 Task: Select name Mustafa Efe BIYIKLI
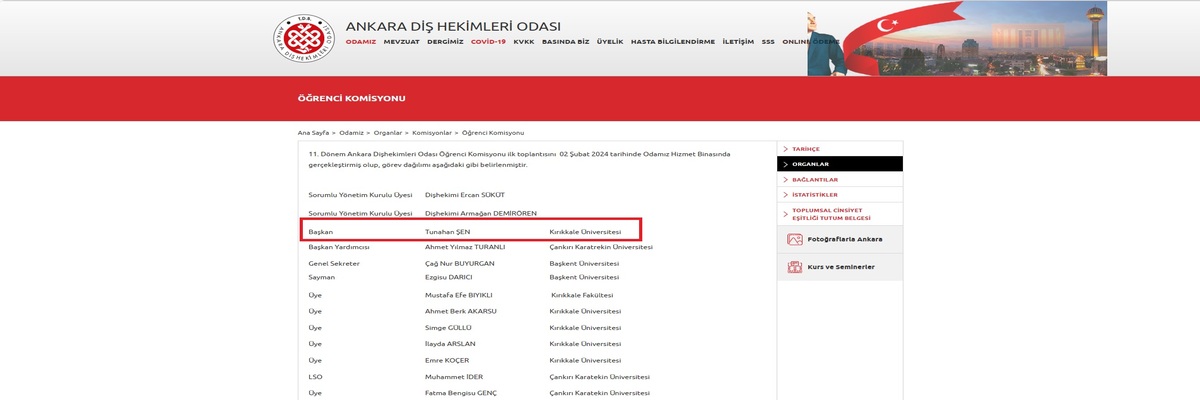click(459, 296)
